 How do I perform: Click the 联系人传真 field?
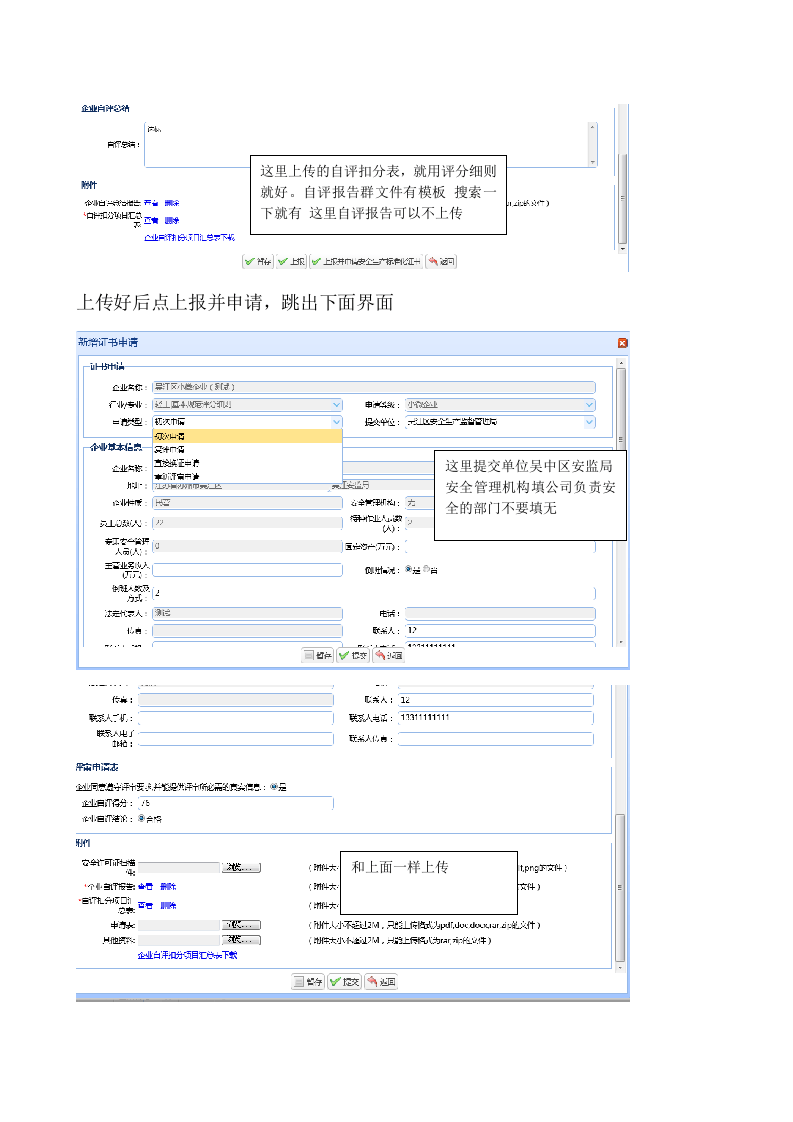496,739
